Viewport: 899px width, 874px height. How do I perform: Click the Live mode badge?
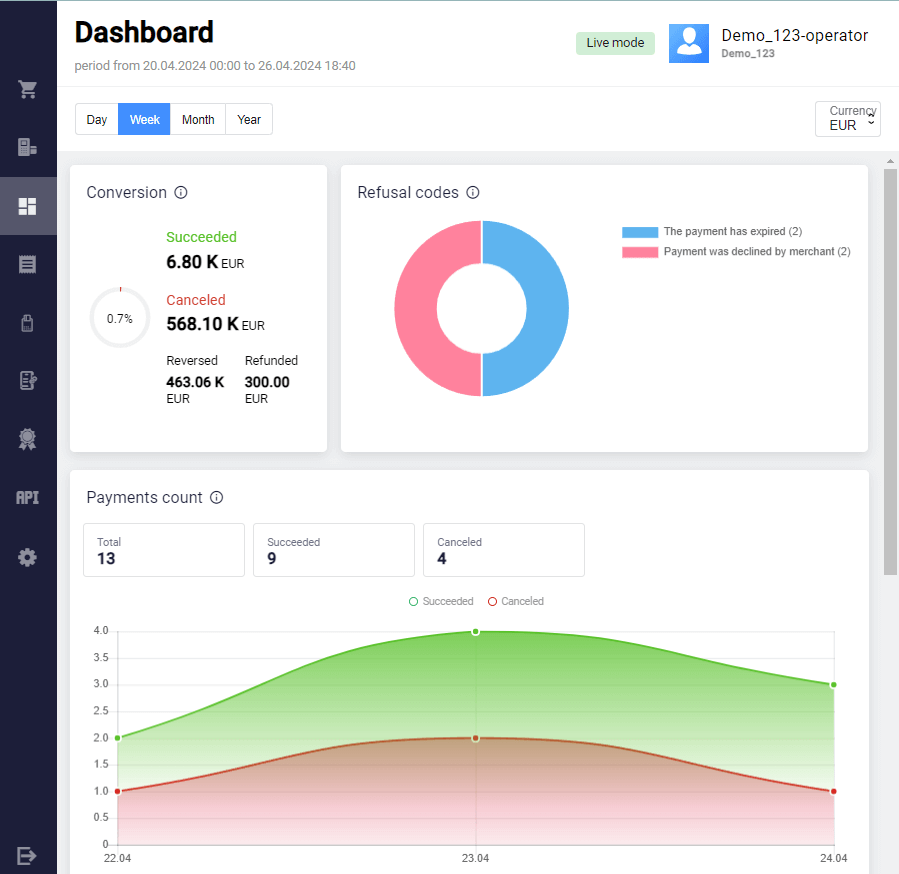point(615,43)
